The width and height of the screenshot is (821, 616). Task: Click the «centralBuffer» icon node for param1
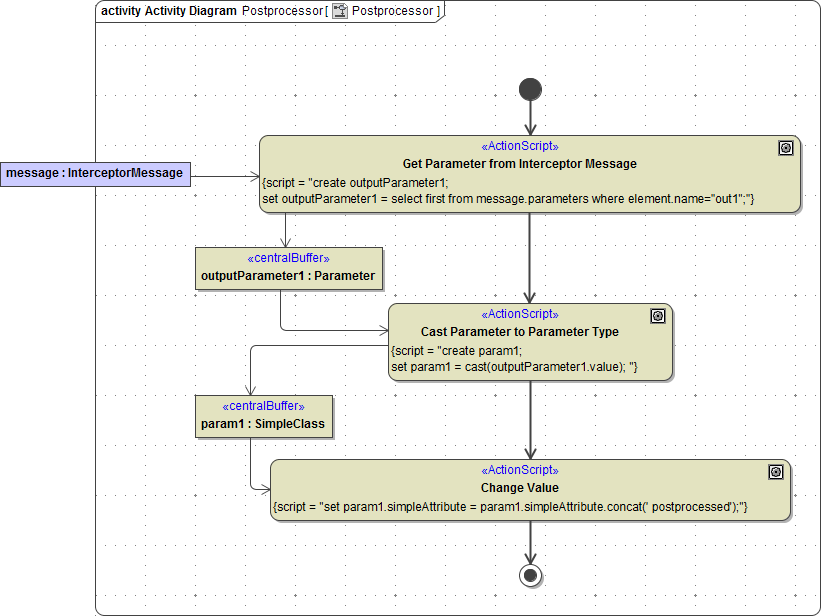coord(264,415)
